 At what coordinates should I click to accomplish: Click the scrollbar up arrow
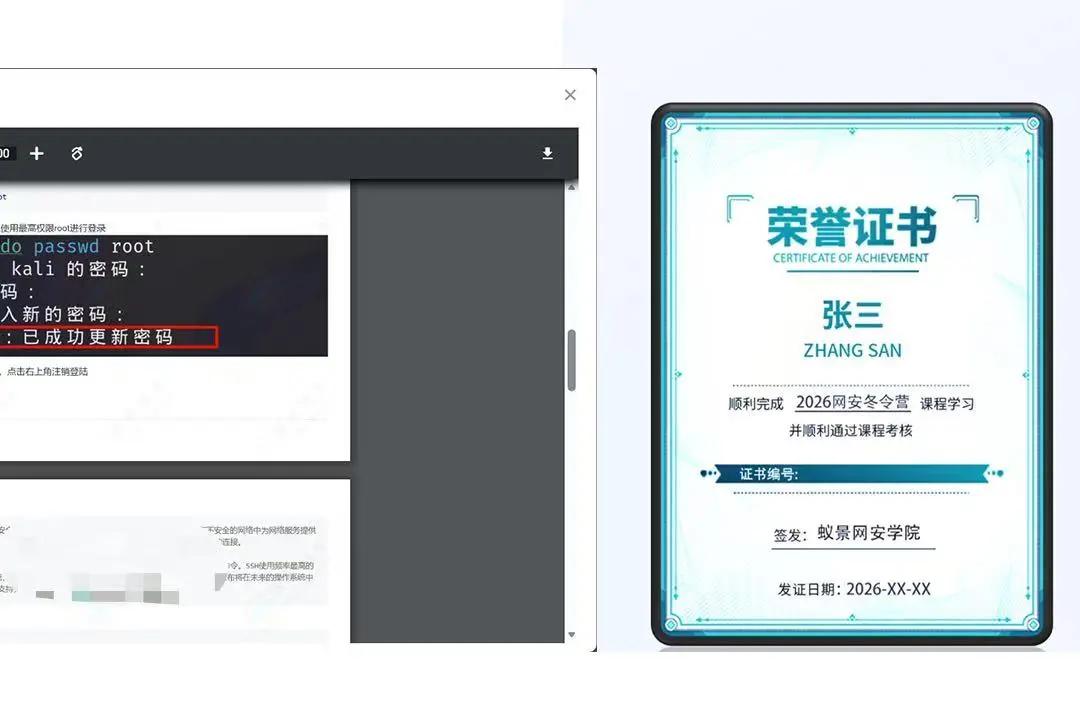click(571, 187)
